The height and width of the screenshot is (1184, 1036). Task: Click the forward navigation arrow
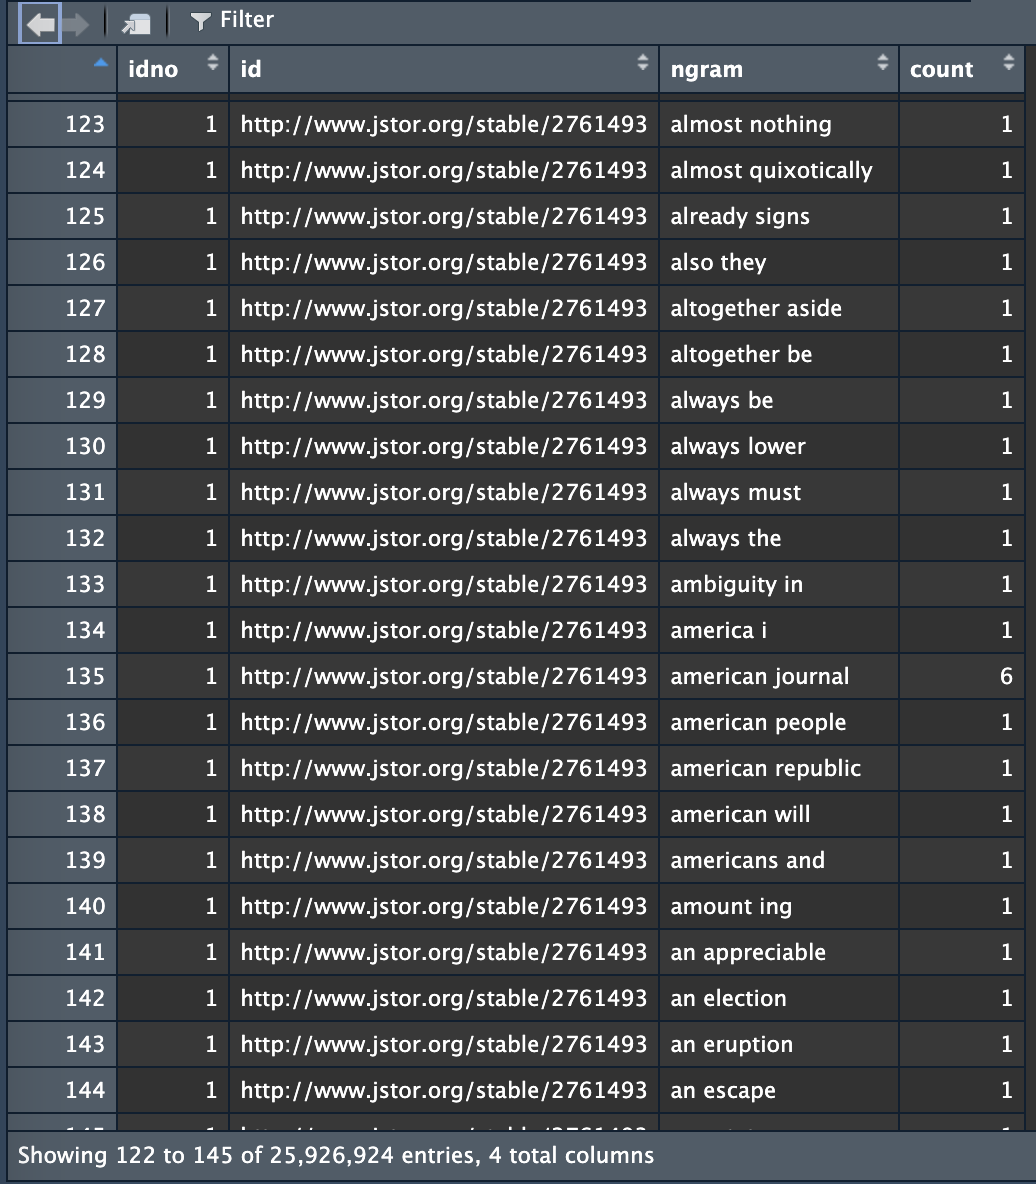(x=76, y=23)
